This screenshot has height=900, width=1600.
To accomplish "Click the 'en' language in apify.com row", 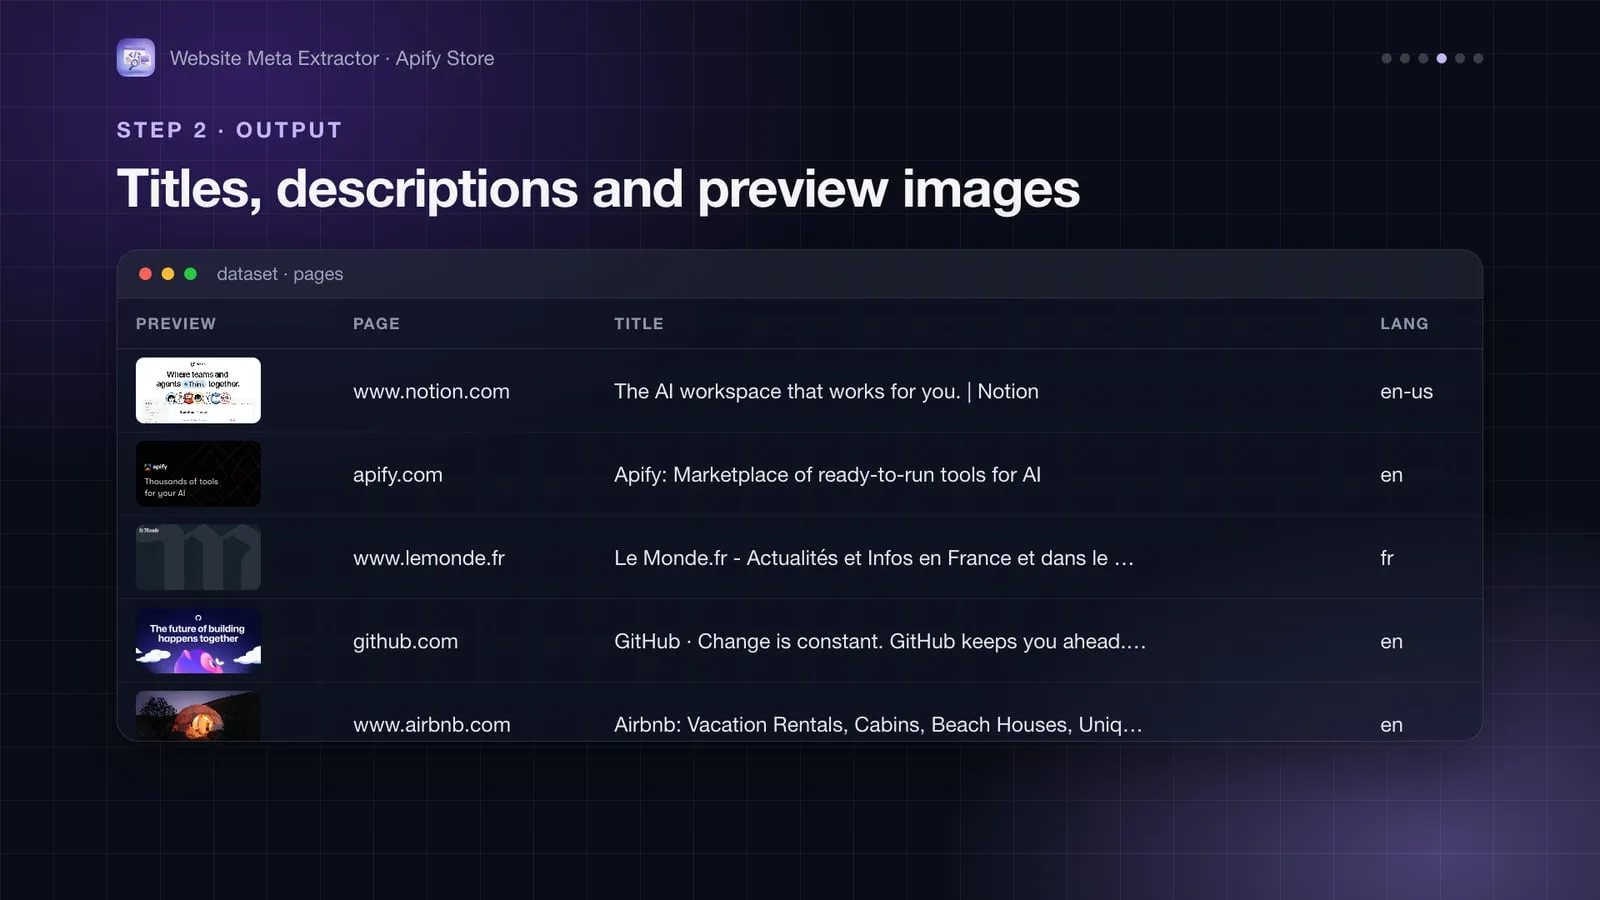I will pos(1391,475).
